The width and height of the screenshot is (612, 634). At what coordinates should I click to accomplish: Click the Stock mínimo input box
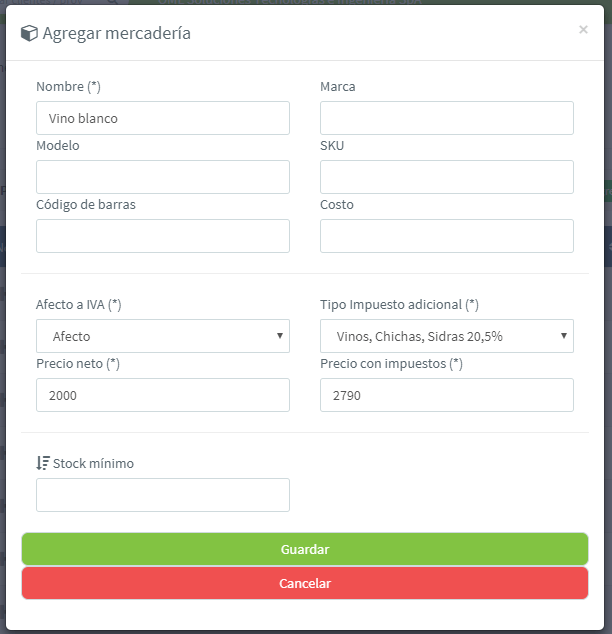(163, 495)
